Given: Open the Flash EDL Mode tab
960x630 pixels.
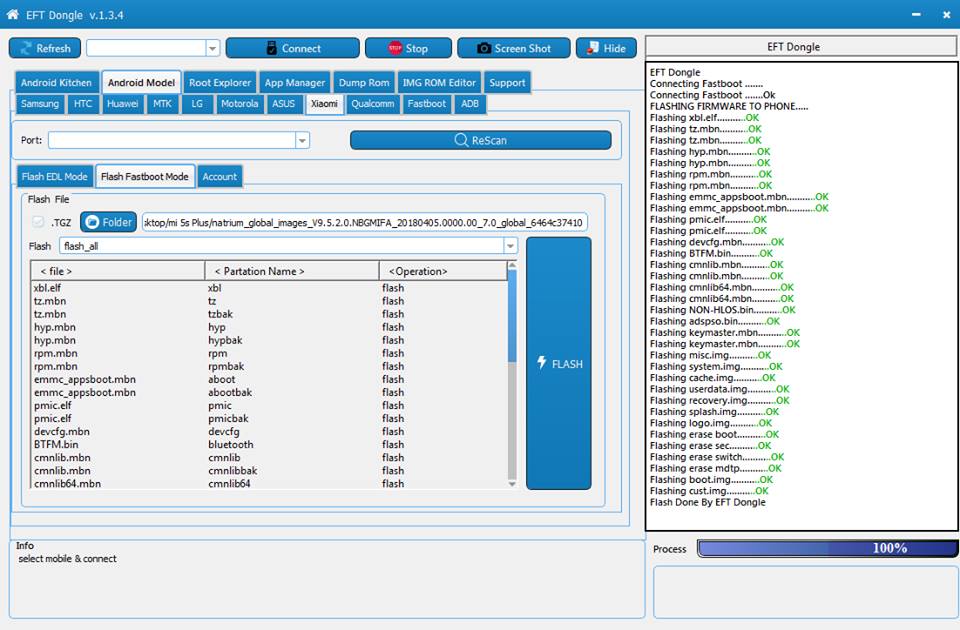Looking at the screenshot, I should pos(54,176).
